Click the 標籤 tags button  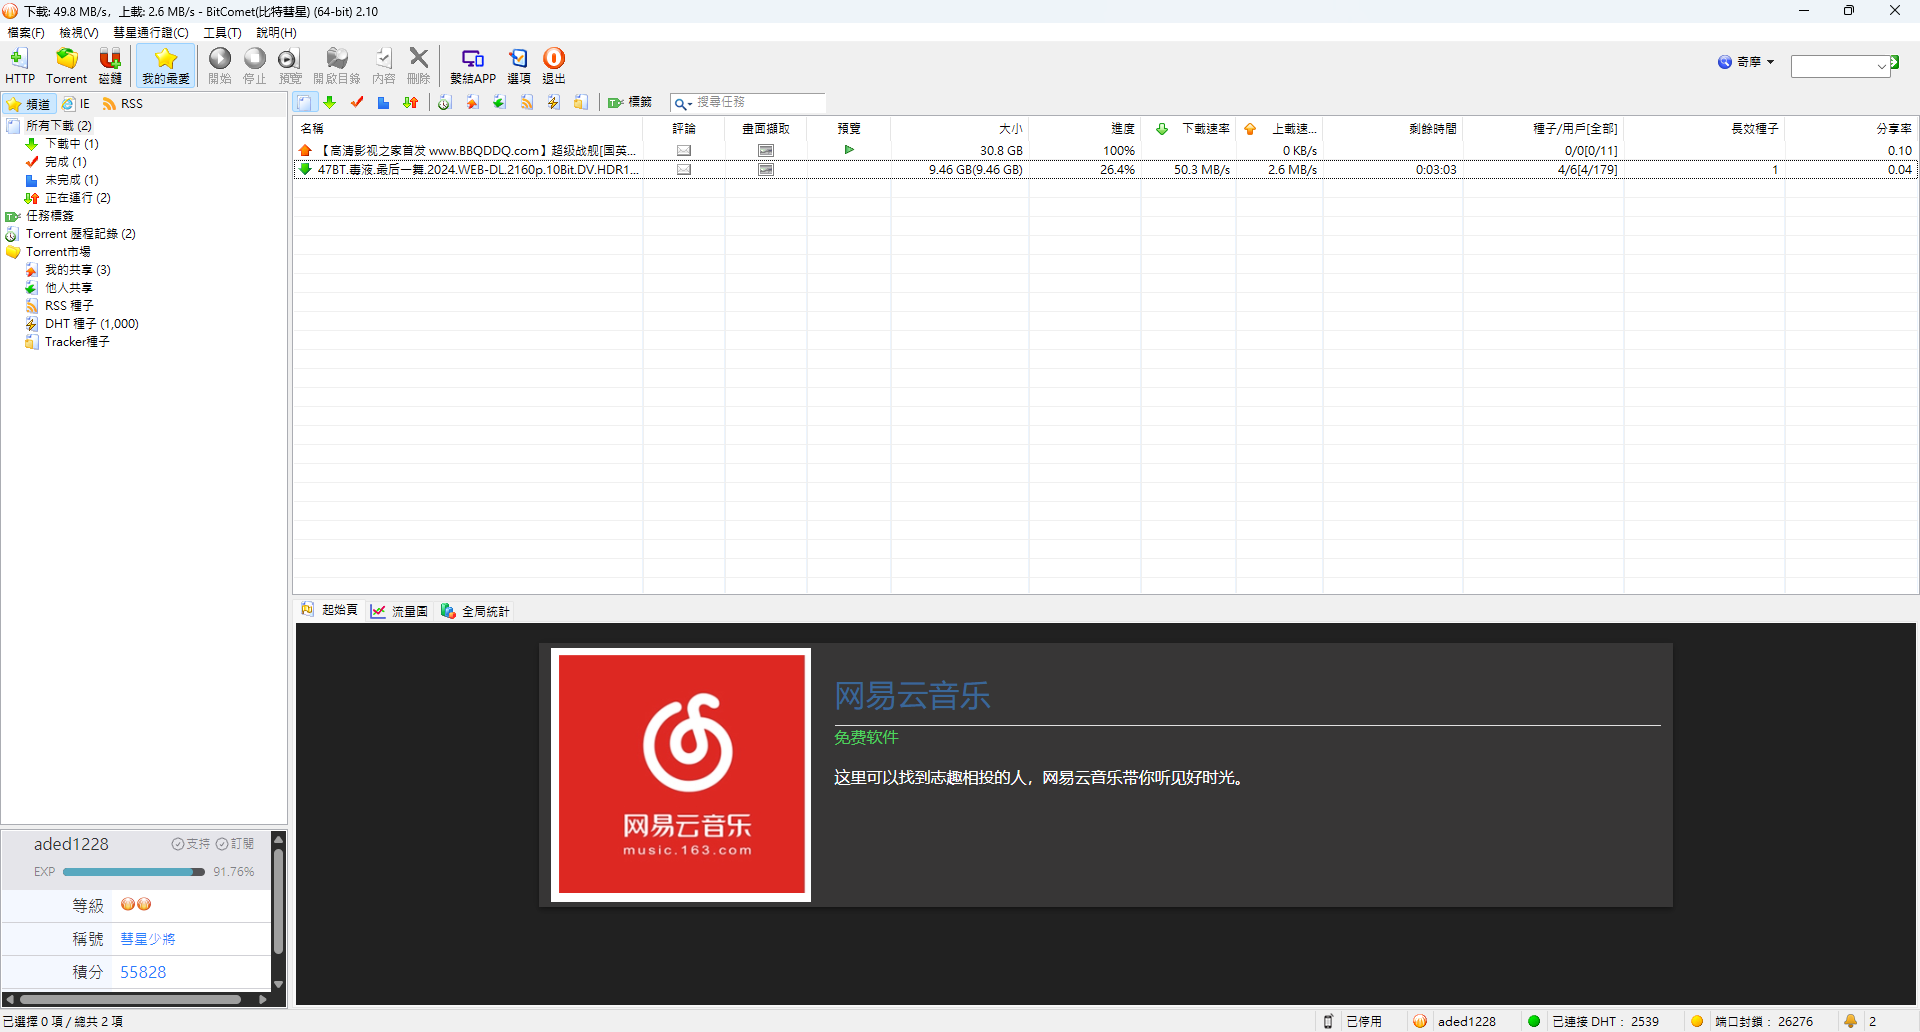(630, 102)
